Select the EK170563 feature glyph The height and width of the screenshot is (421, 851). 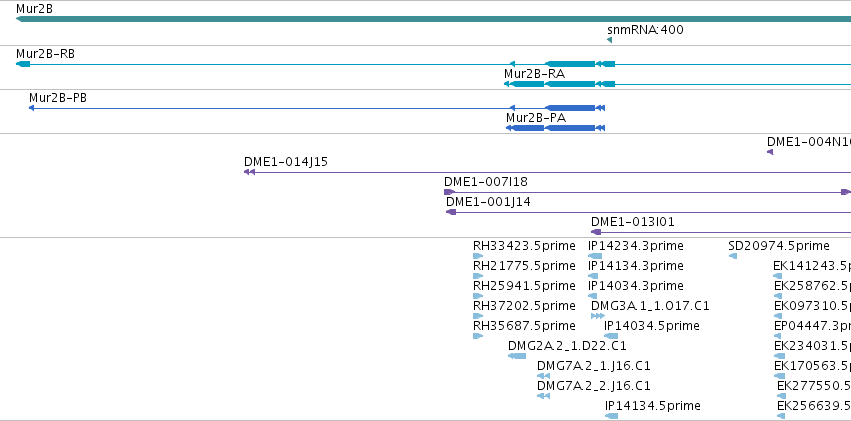coord(779,376)
